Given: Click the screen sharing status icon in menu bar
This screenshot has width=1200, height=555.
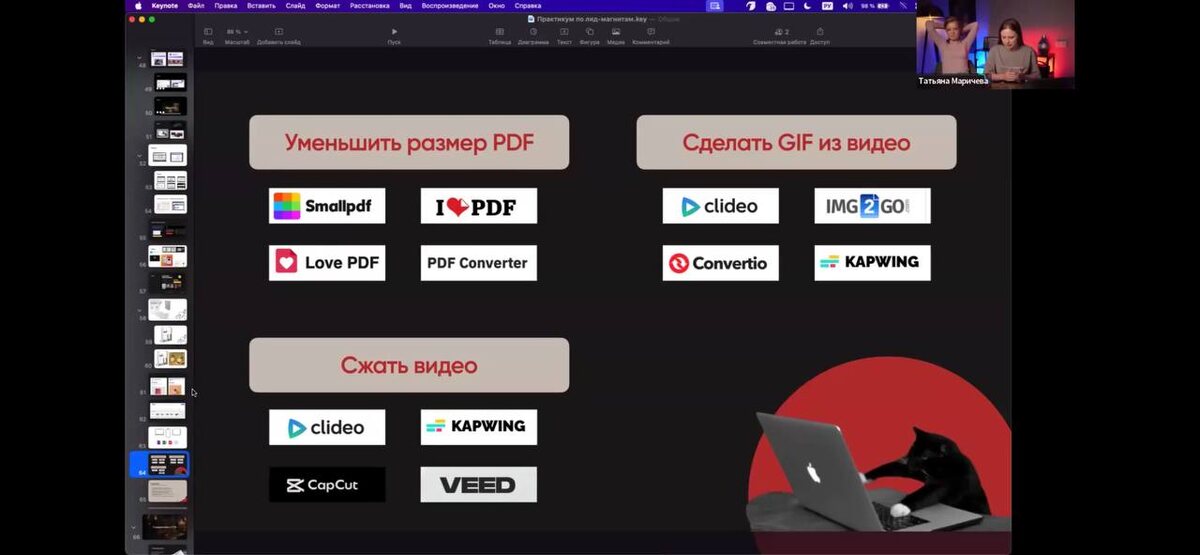Looking at the screenshot, I should tap(714, 5).
